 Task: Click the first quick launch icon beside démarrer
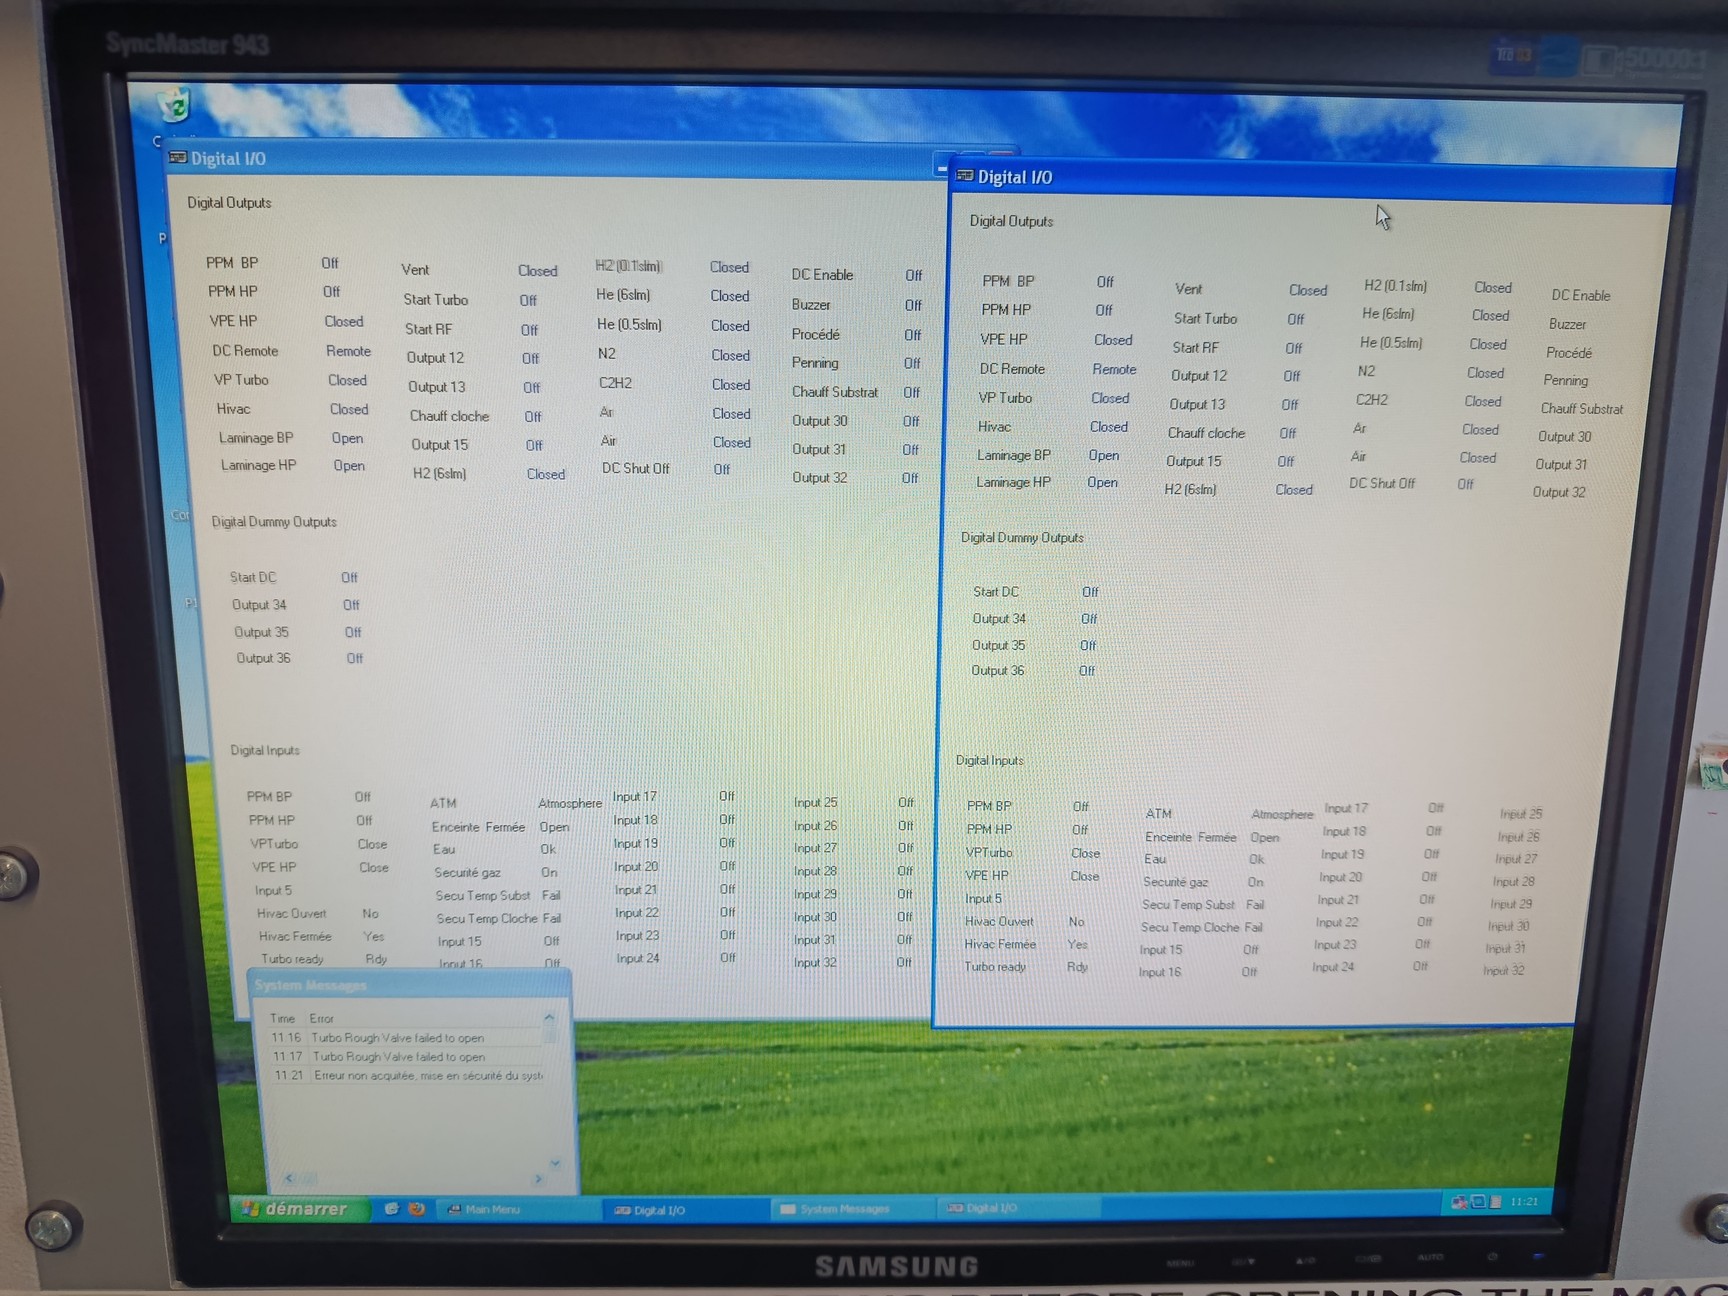(392, 1209)
